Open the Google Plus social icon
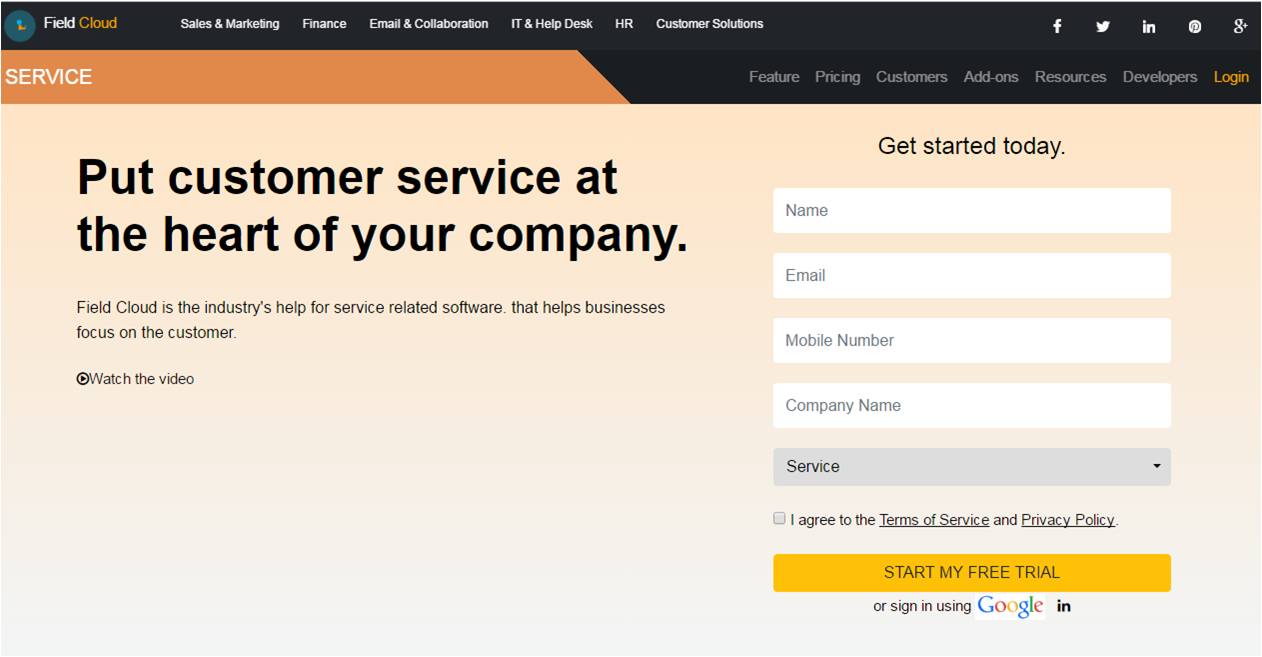 [x=1240, y=27]
